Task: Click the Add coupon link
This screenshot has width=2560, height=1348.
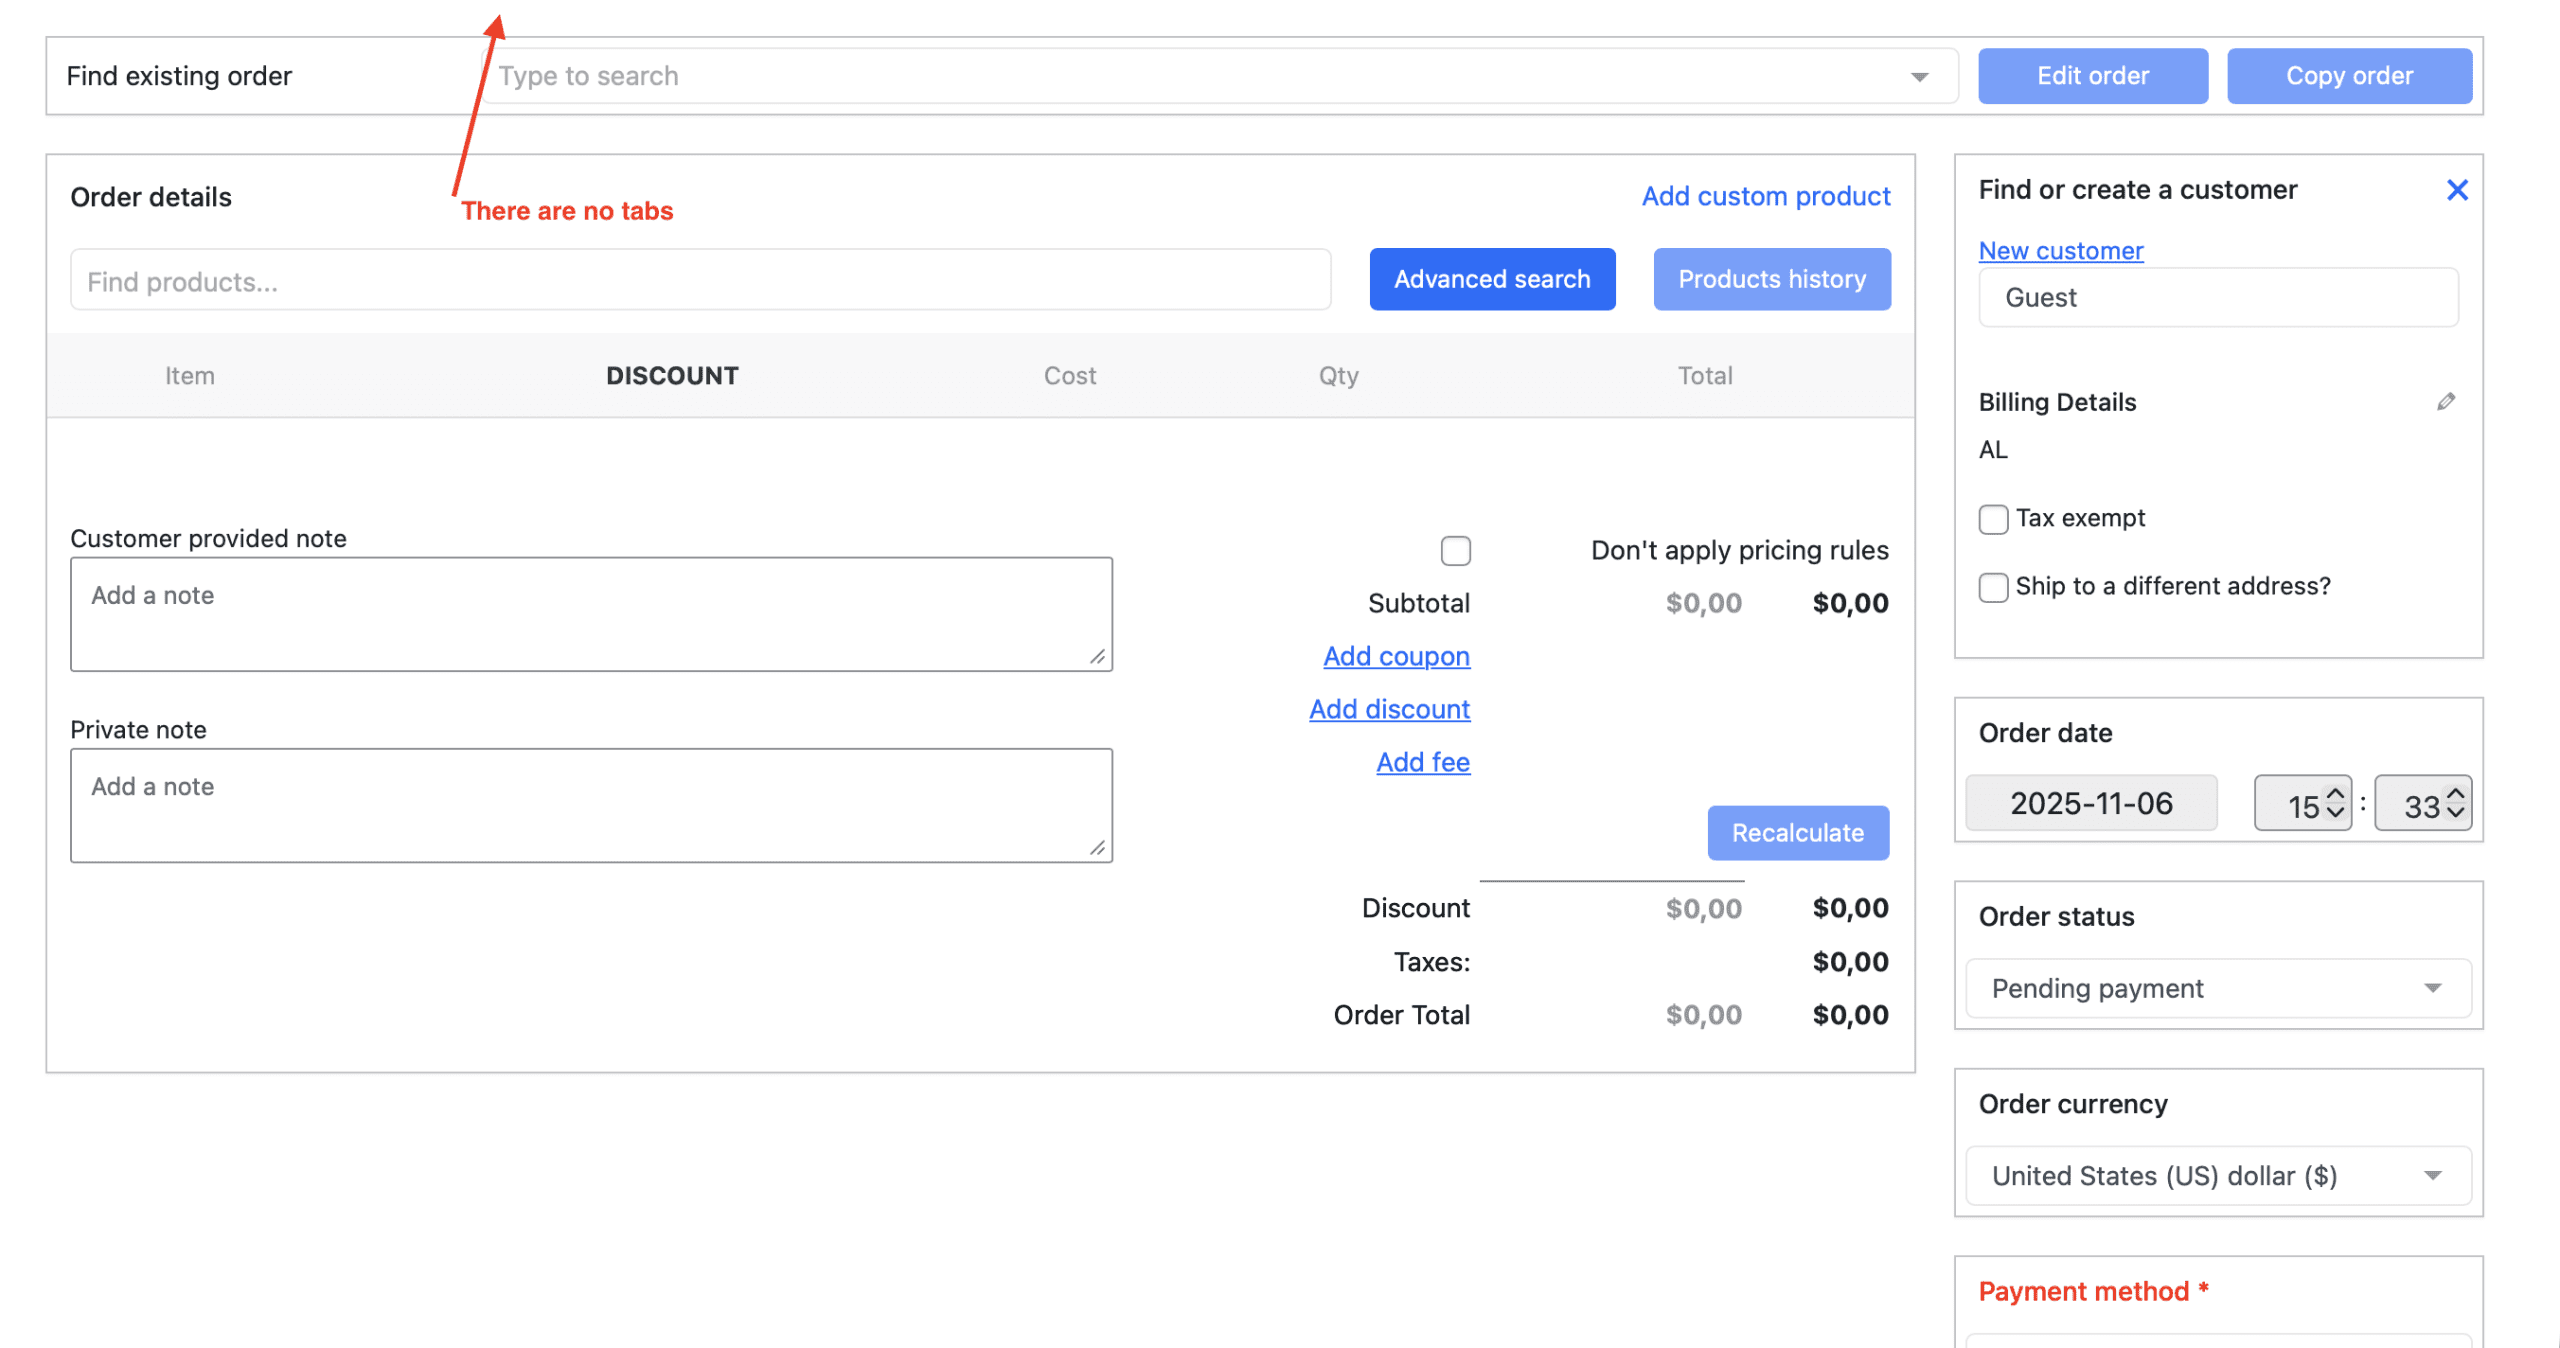Action: pos(1396,656)
